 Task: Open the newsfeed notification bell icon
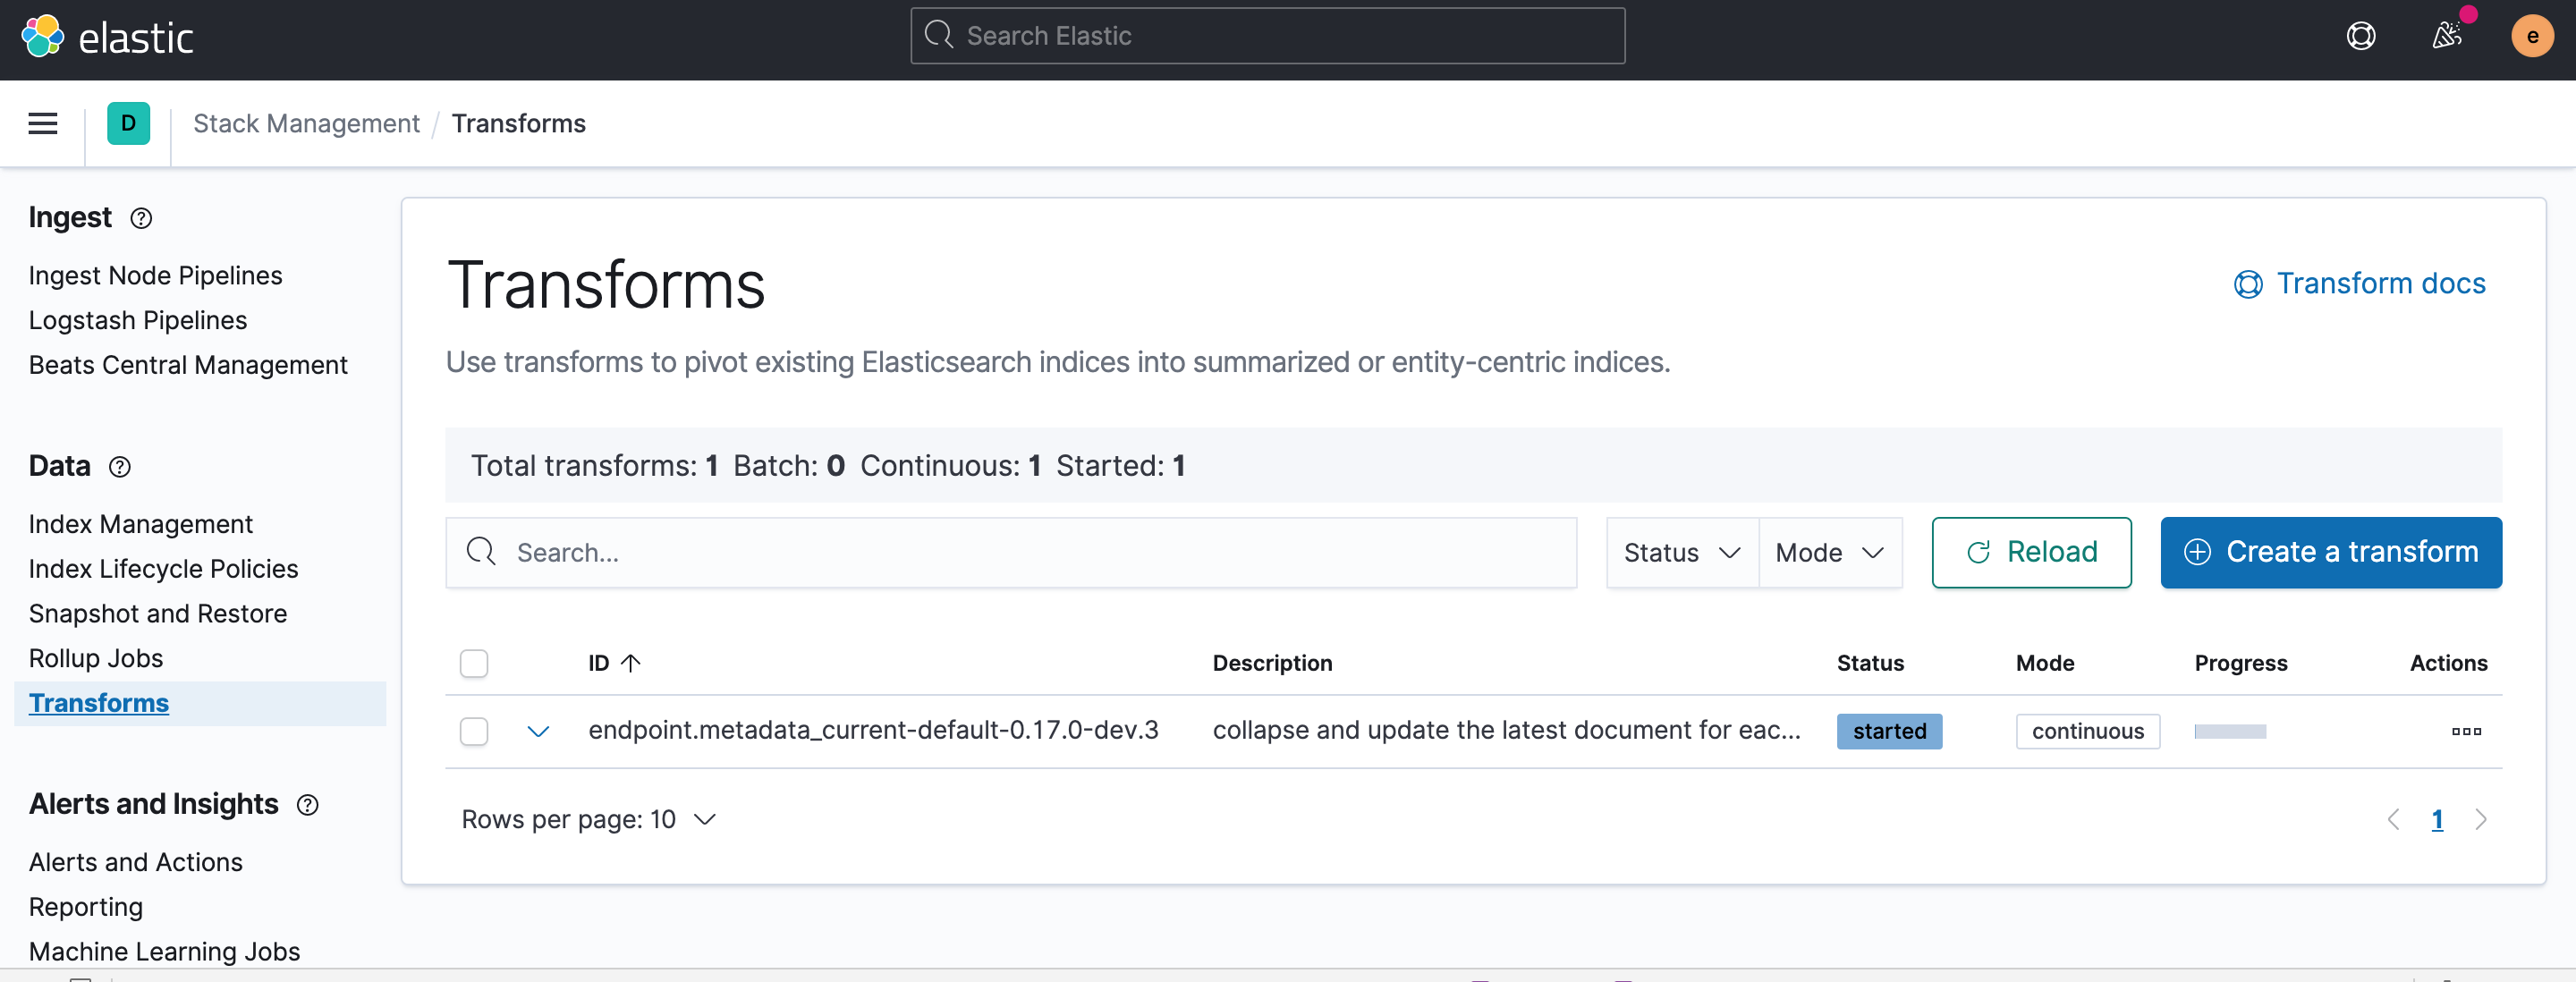click(x=2447, y=35)
